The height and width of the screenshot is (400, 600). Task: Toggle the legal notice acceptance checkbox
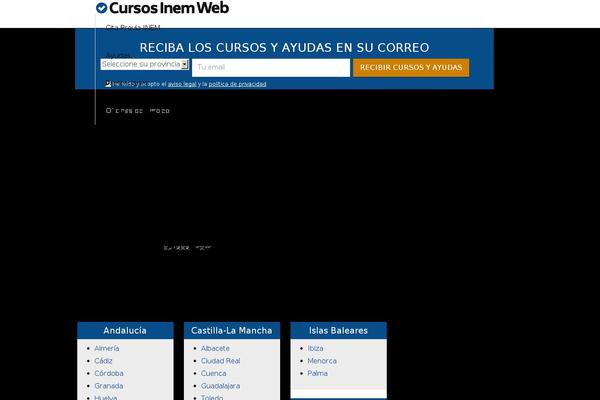[108, 84]
